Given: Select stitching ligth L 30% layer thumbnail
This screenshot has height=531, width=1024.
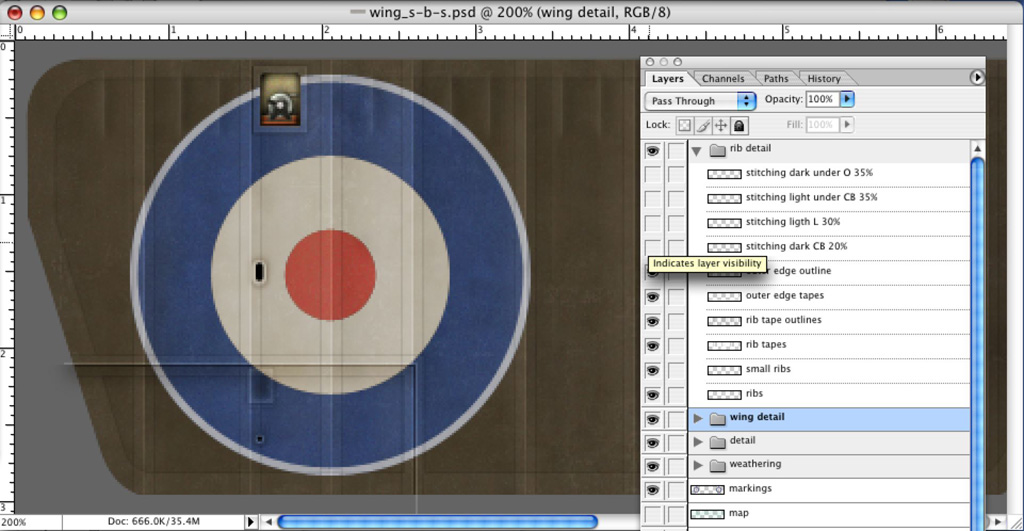Looking at the screenshot, I should [x=724, y=223].
